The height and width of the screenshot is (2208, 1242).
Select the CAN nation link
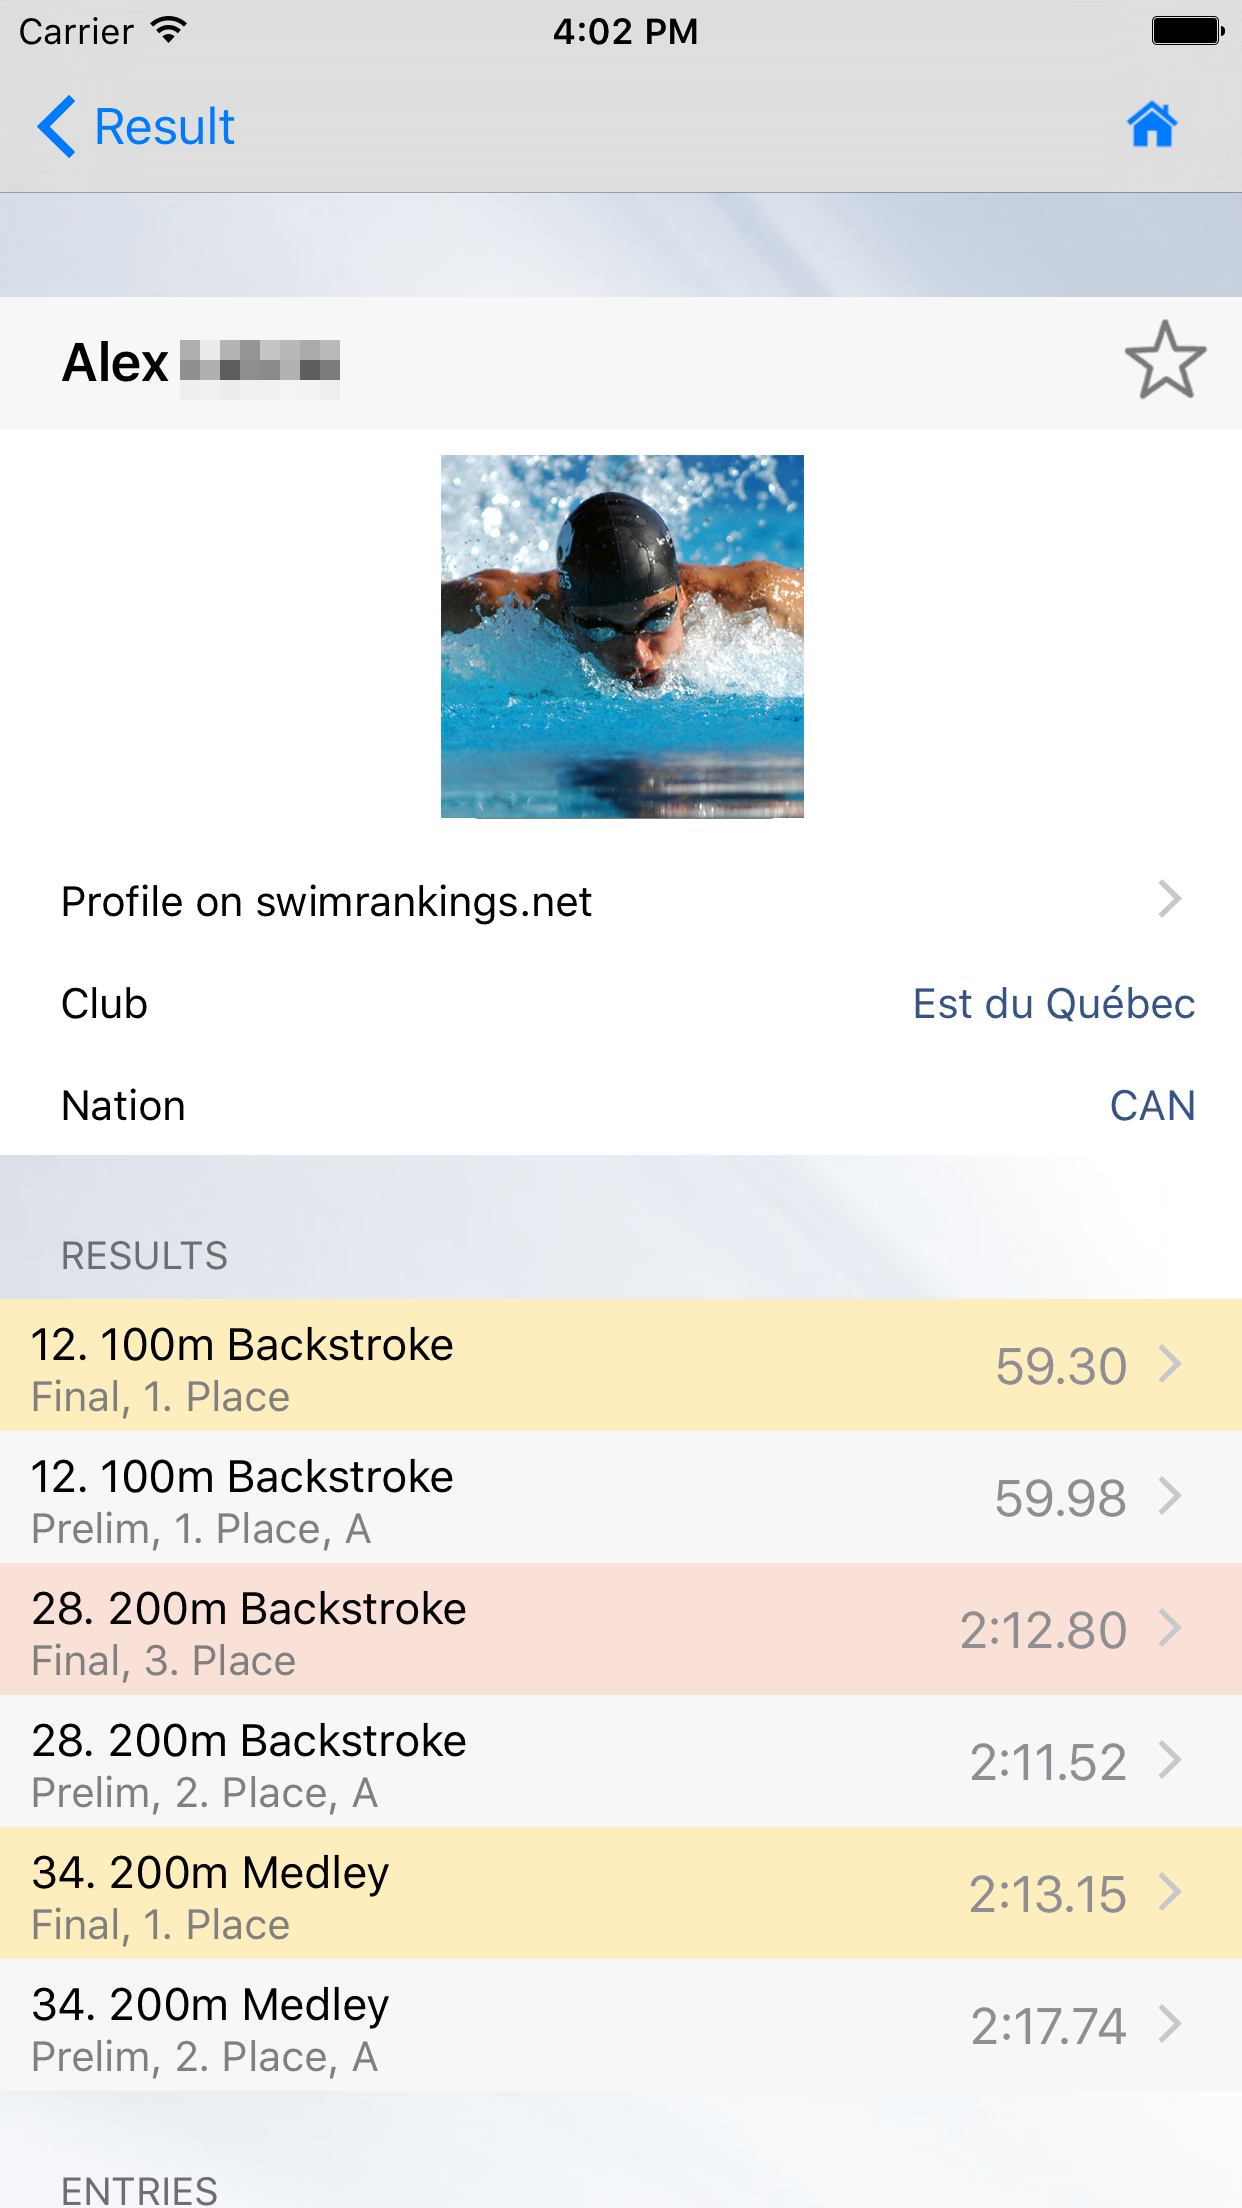[1152, 1106]
